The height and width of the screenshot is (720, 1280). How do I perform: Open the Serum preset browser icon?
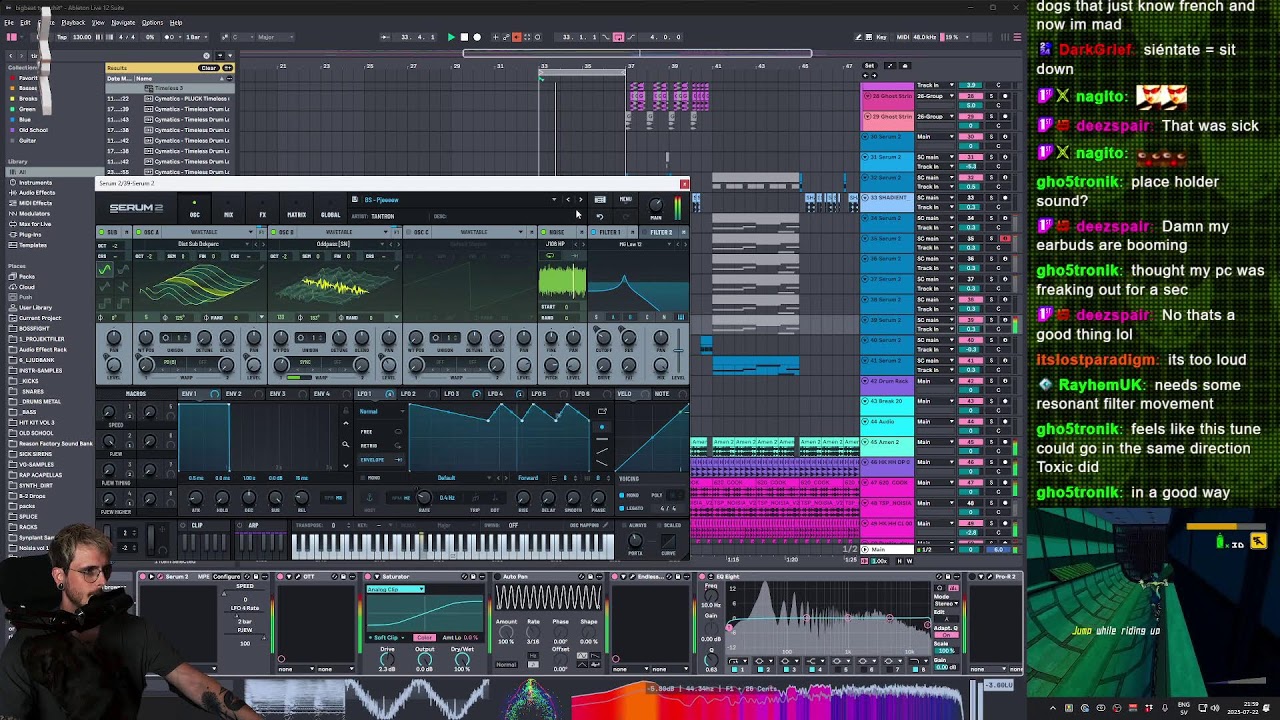600,200
